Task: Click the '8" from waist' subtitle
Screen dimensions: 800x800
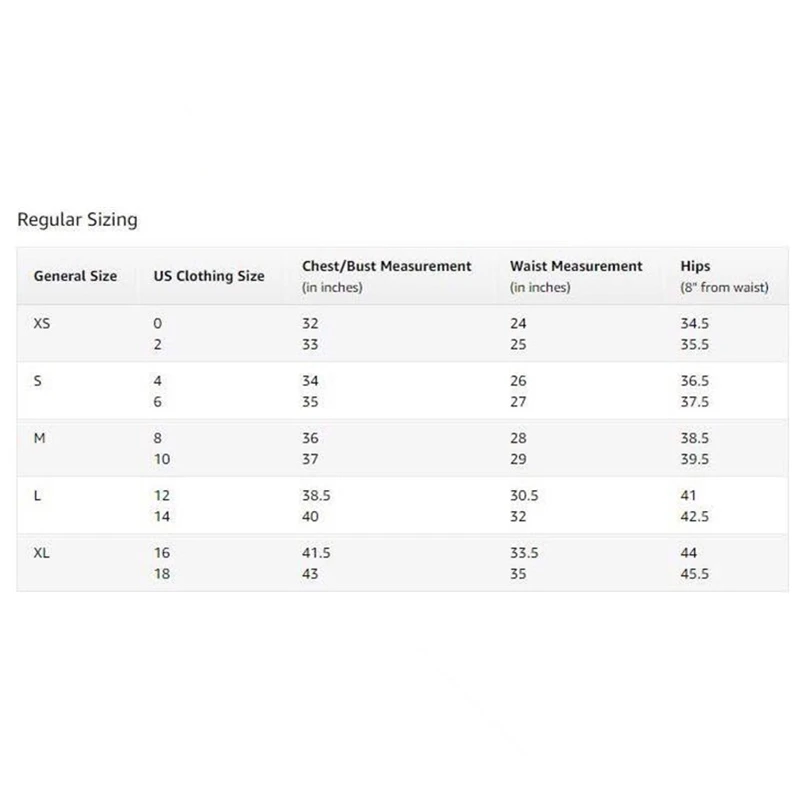Action: pyautogui.click(x=724, y=288)
